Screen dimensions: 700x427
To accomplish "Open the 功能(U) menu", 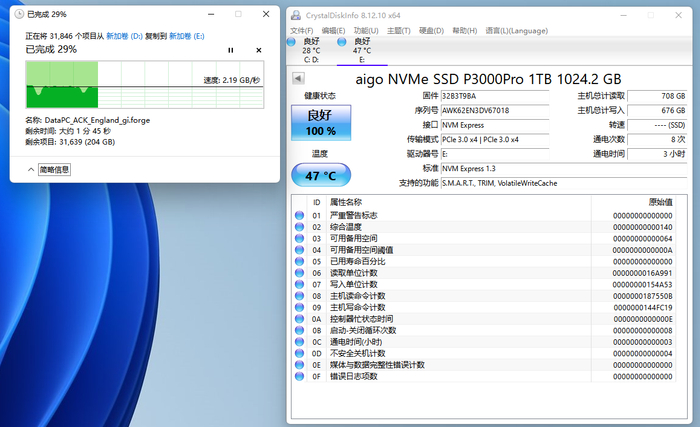I will (x=366, y=30).
